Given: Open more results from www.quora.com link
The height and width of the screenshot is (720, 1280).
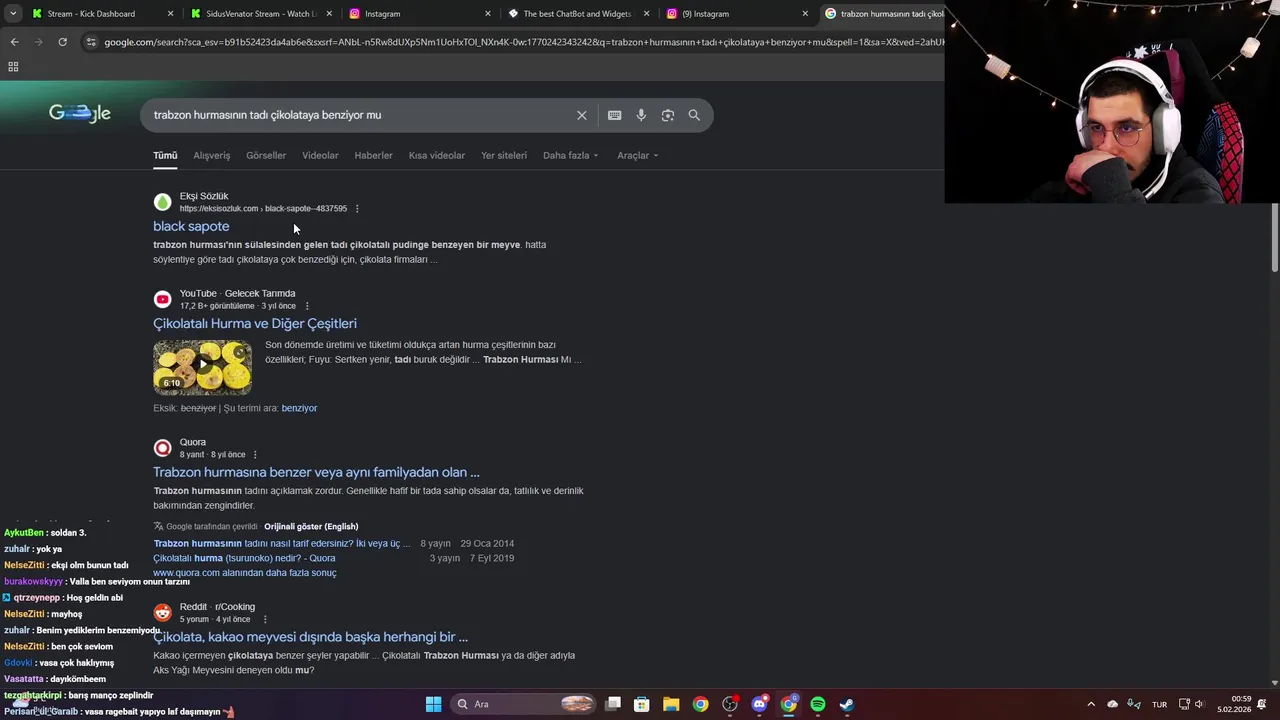Looking at the screenshot, I should [244, 573].
